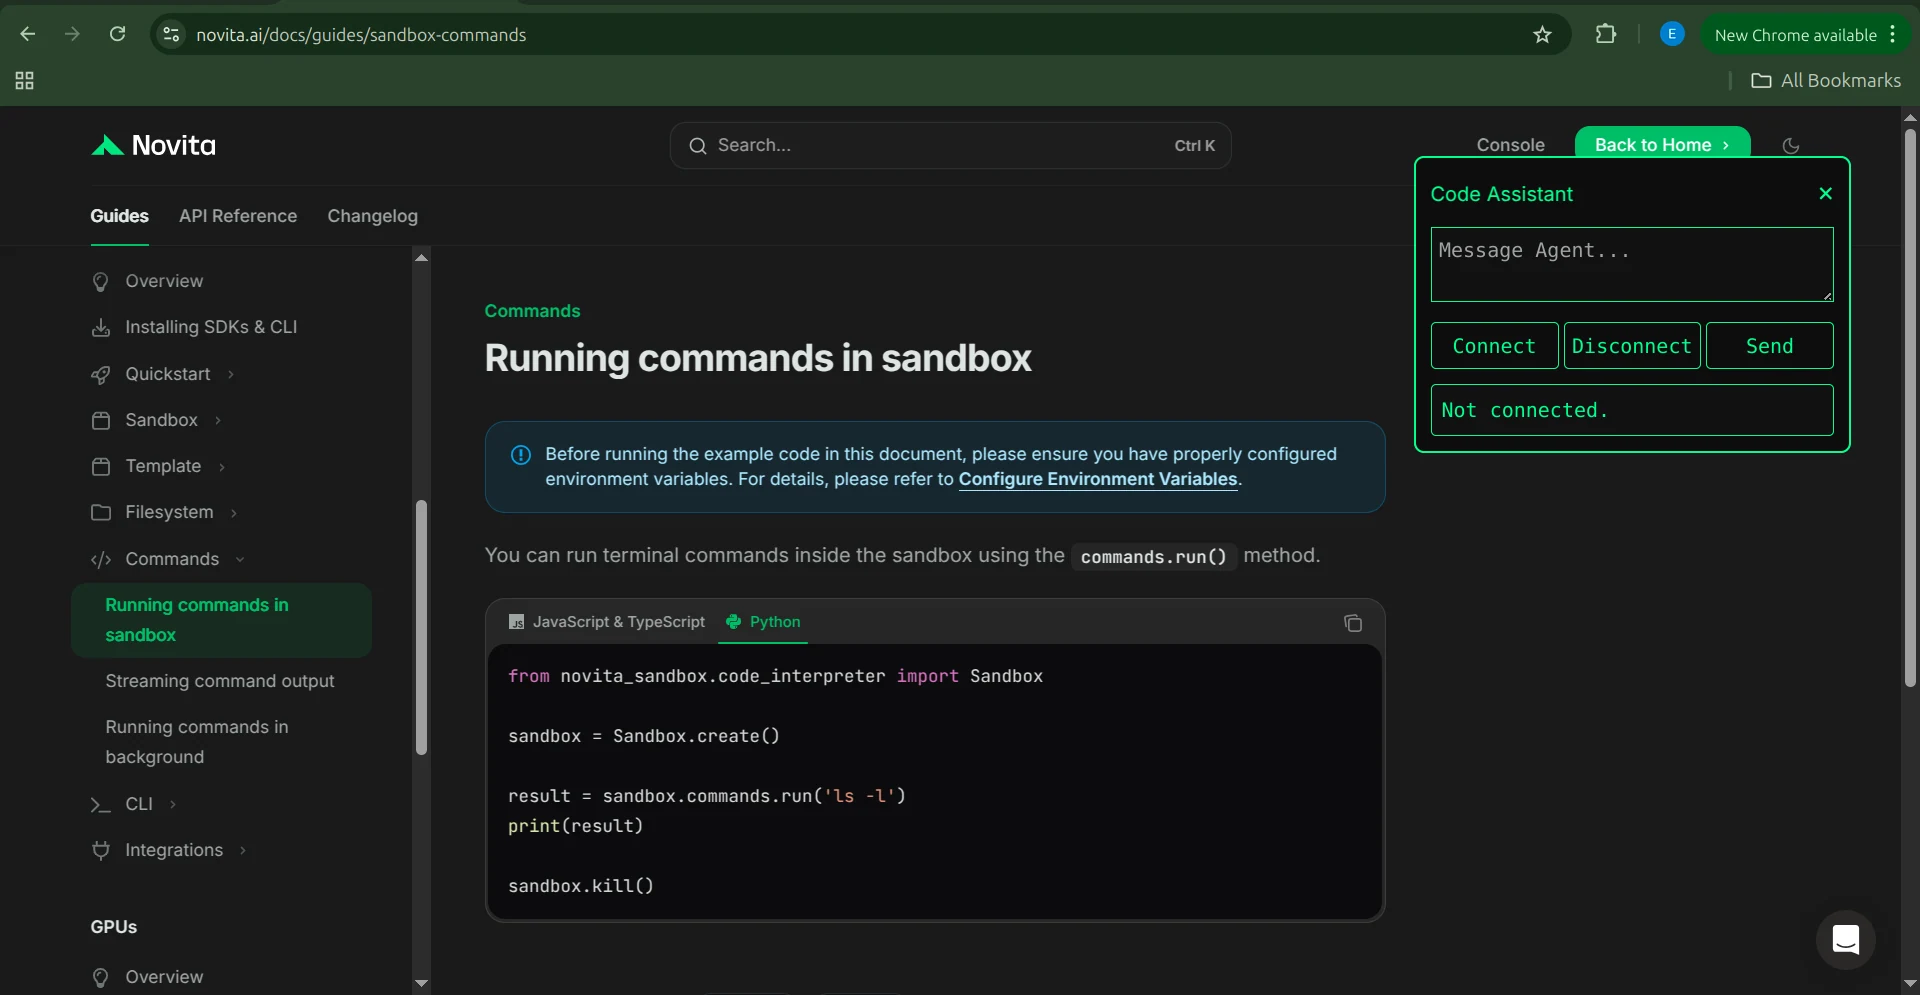Open the Chrome profile avatar E
This screenshot has height=995, width=1920.
tap(1671, 34)
